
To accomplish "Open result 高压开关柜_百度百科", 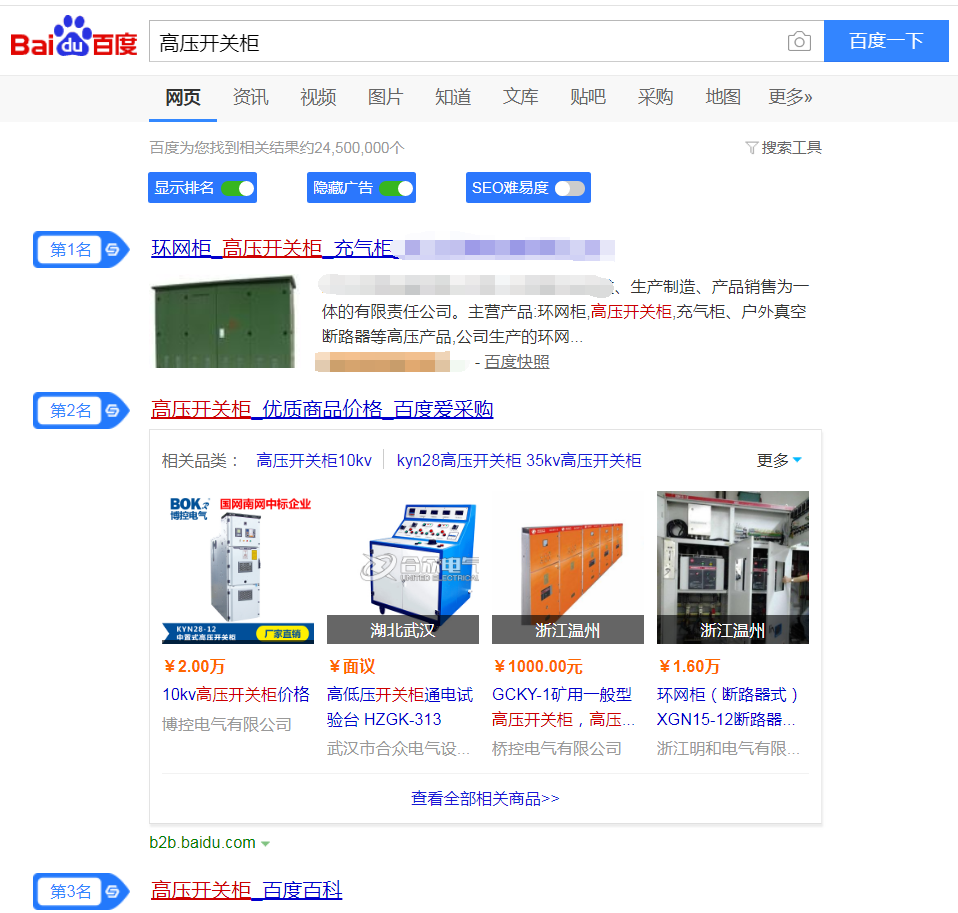I will coord(246,890).
